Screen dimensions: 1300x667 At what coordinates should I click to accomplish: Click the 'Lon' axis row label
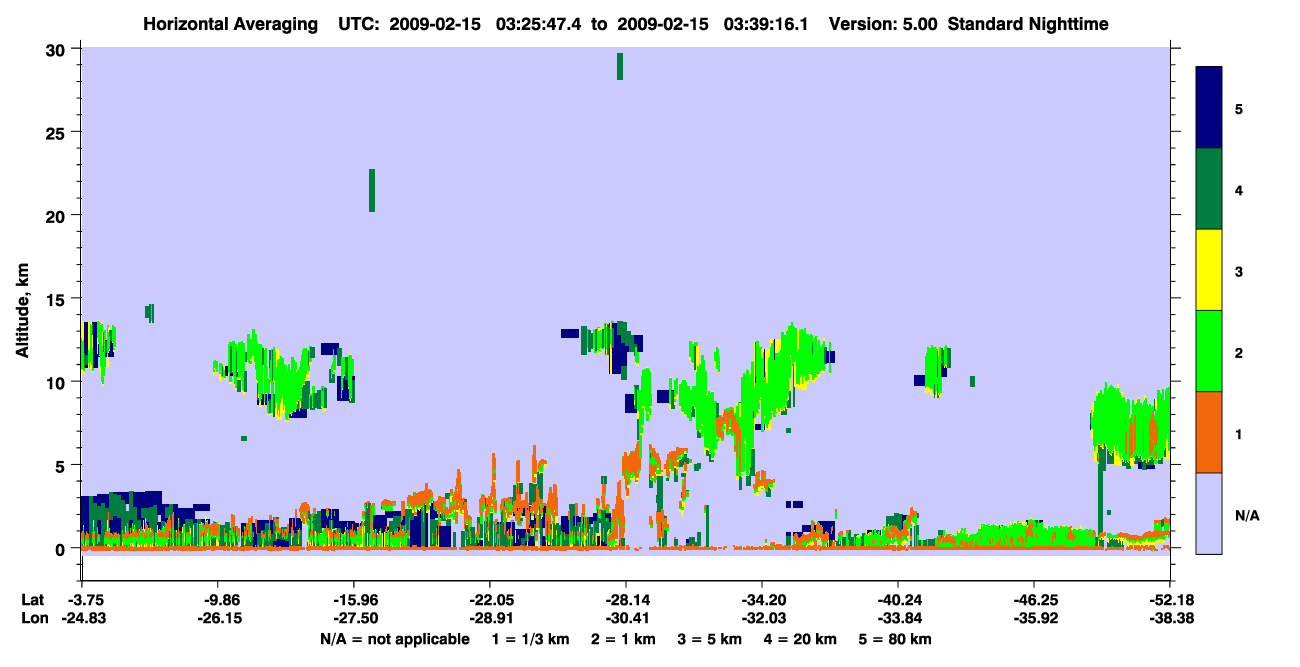tap(34, 619)
